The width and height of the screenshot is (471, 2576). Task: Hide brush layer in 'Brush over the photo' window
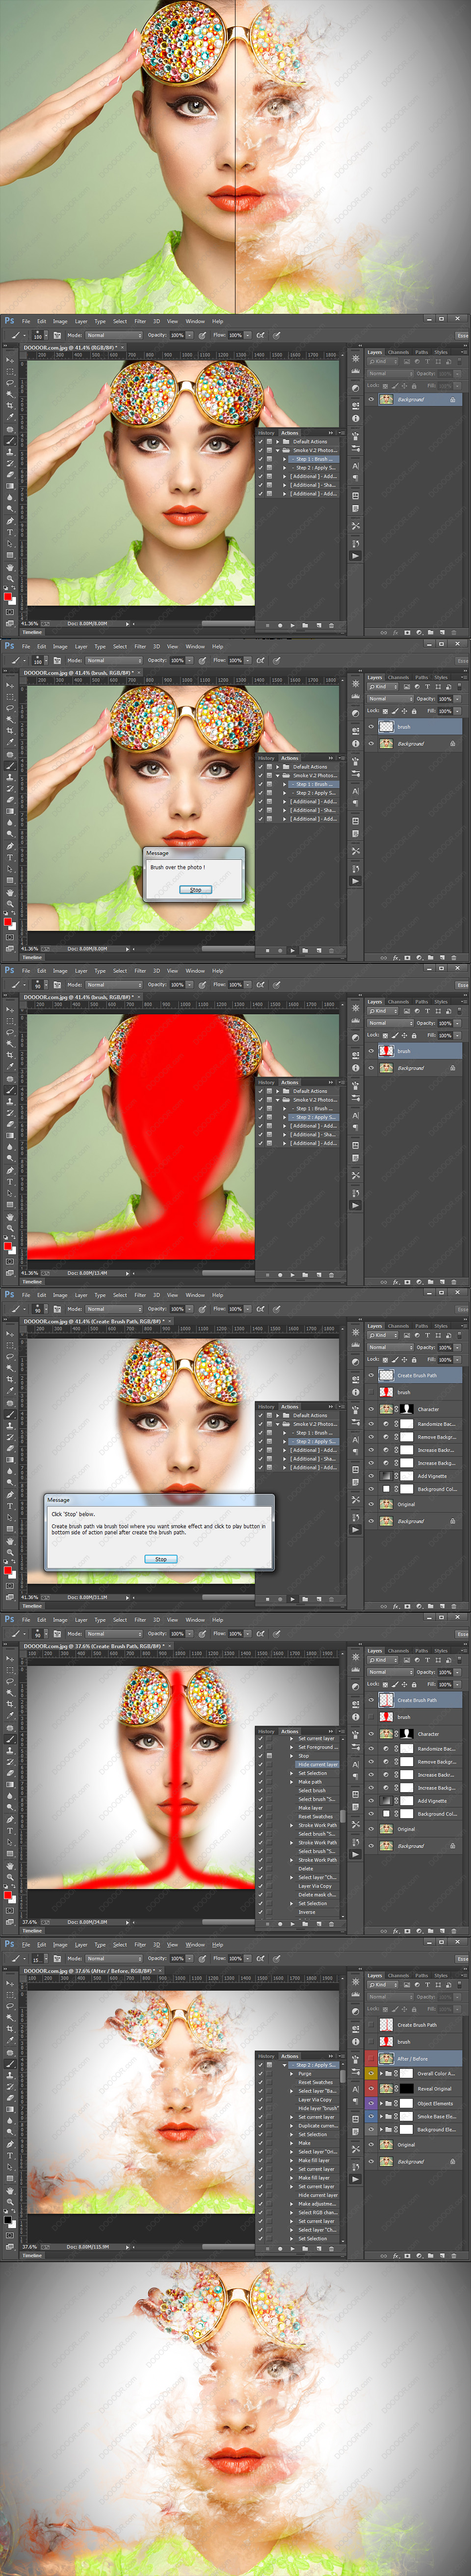(372, 727)
